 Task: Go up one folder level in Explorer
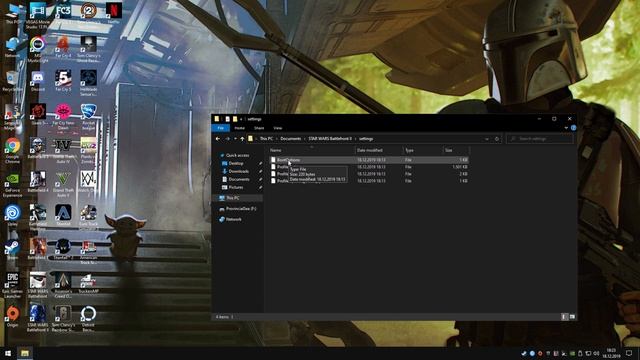click(x=242, y=139)
